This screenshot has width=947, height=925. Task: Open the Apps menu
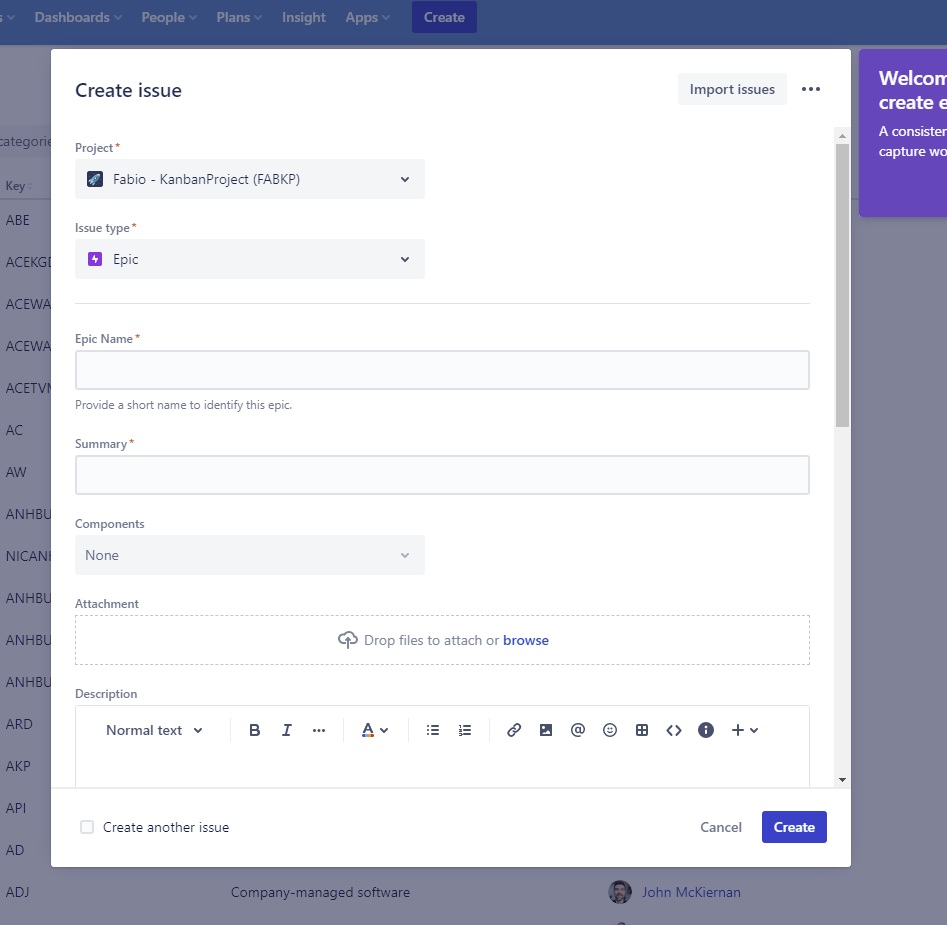[367, 18]
